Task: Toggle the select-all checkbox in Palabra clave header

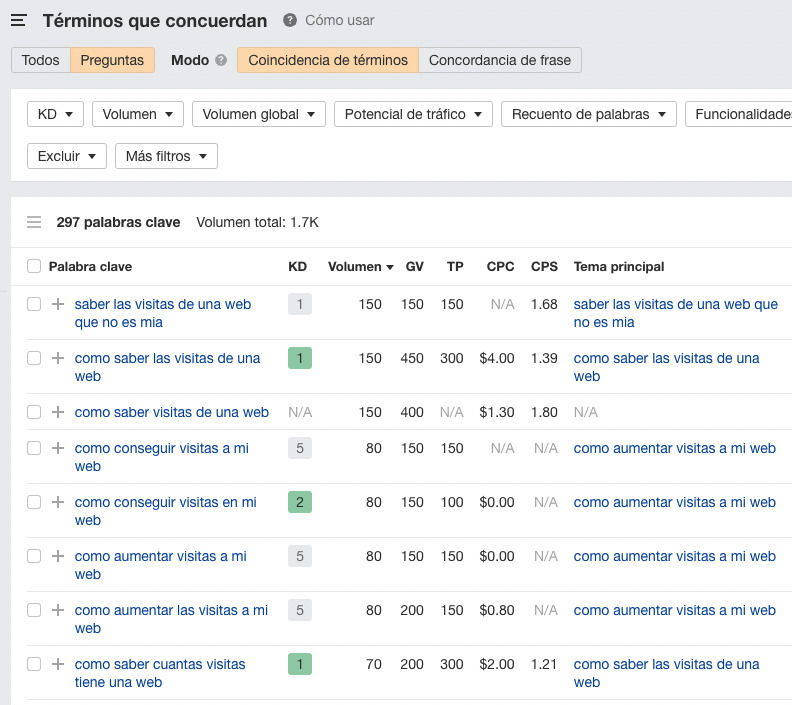Action: pyautogui.click(x=34, y=266)
